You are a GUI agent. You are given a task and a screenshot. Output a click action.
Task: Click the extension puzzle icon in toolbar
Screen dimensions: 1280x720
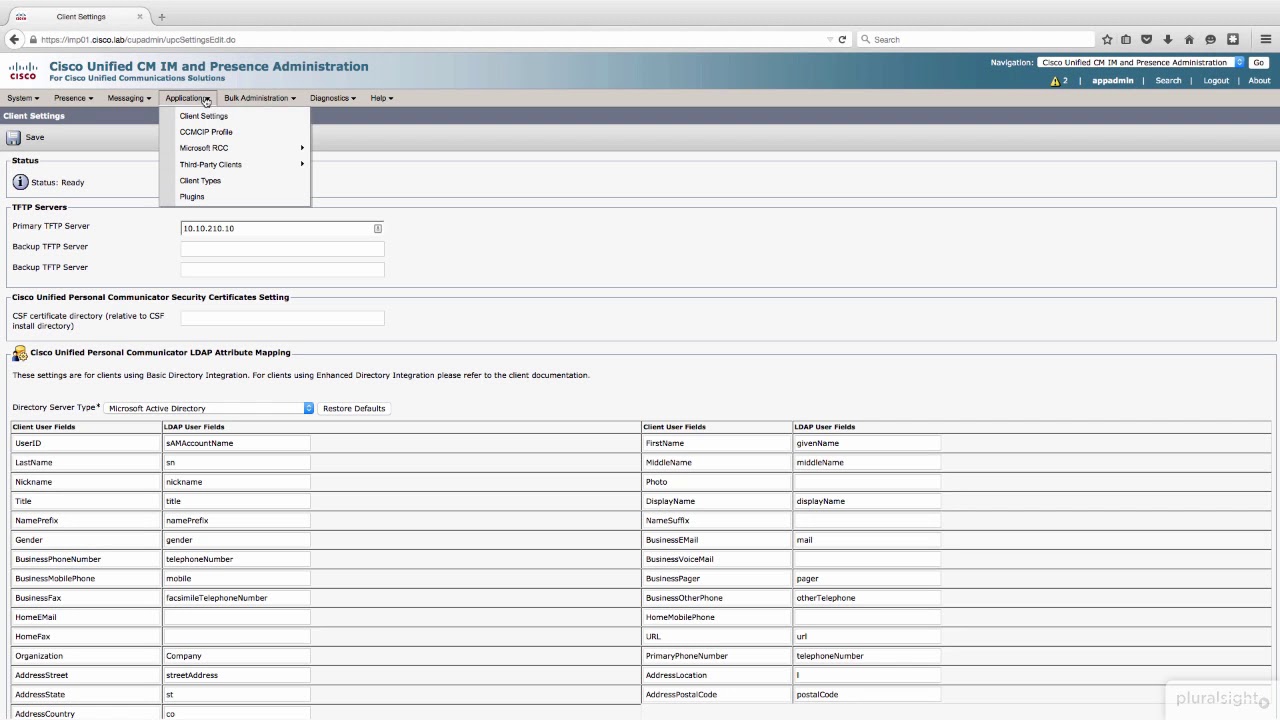pyautogui.click(x=1233, y=40)
